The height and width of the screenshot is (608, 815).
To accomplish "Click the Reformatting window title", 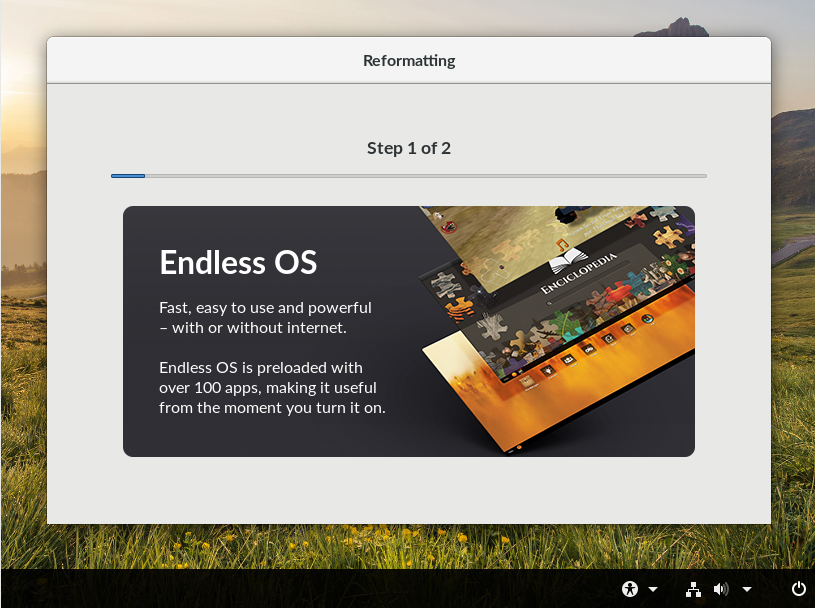I will pyautogui.click(x=409, y=61).
